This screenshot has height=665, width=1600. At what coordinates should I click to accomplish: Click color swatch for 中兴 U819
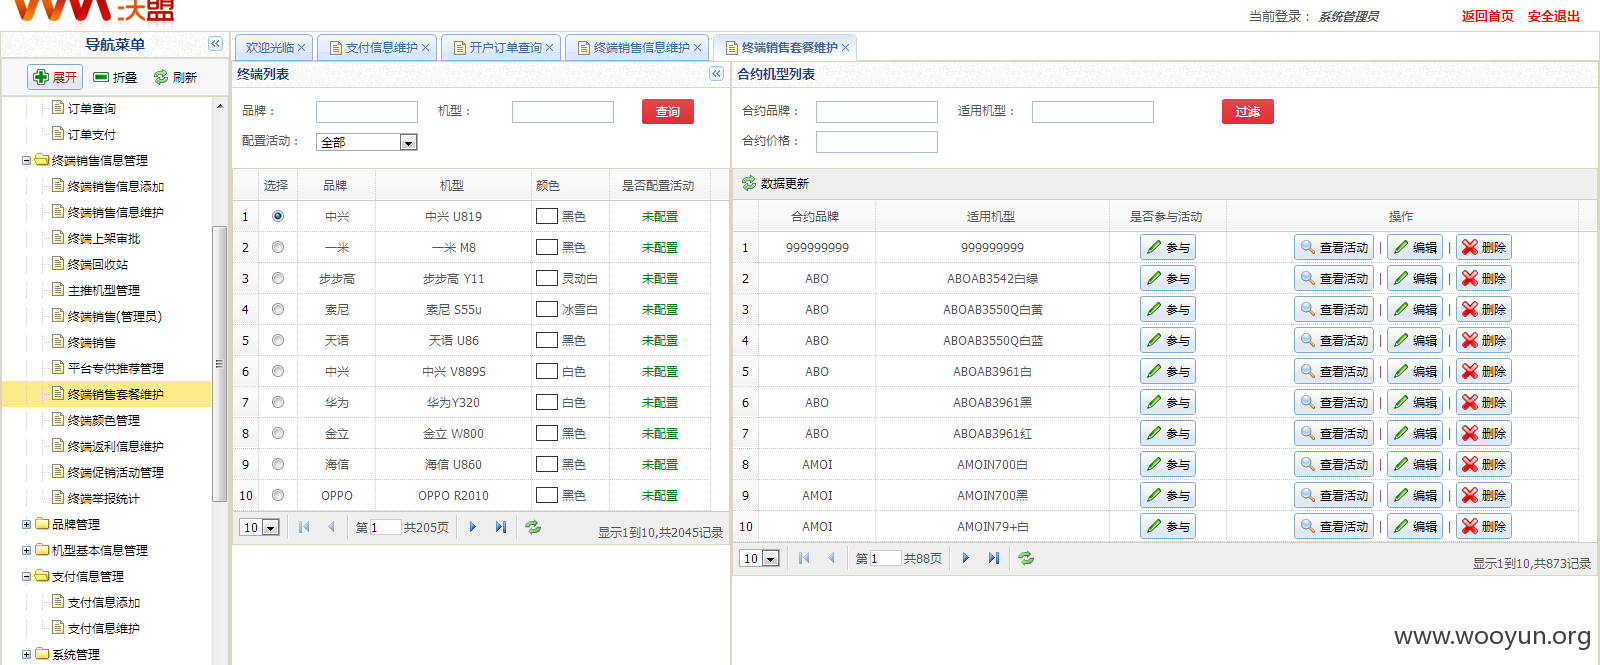tap(547, 216)
